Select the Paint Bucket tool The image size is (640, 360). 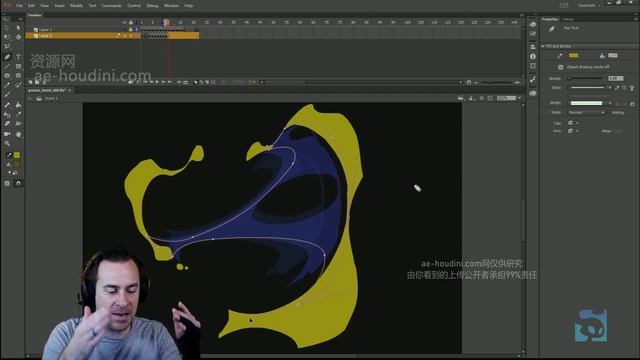[x=18, y=105]
